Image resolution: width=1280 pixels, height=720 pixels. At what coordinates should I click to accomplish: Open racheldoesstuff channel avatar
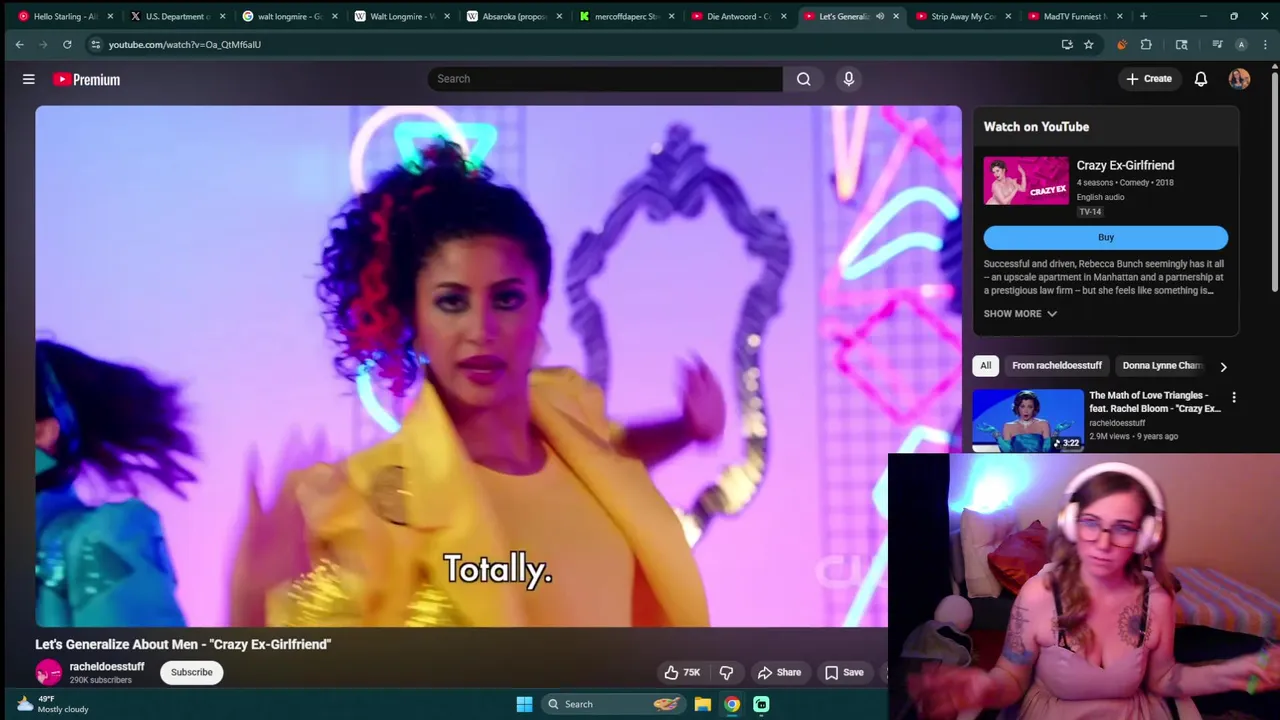coord(48,673)
